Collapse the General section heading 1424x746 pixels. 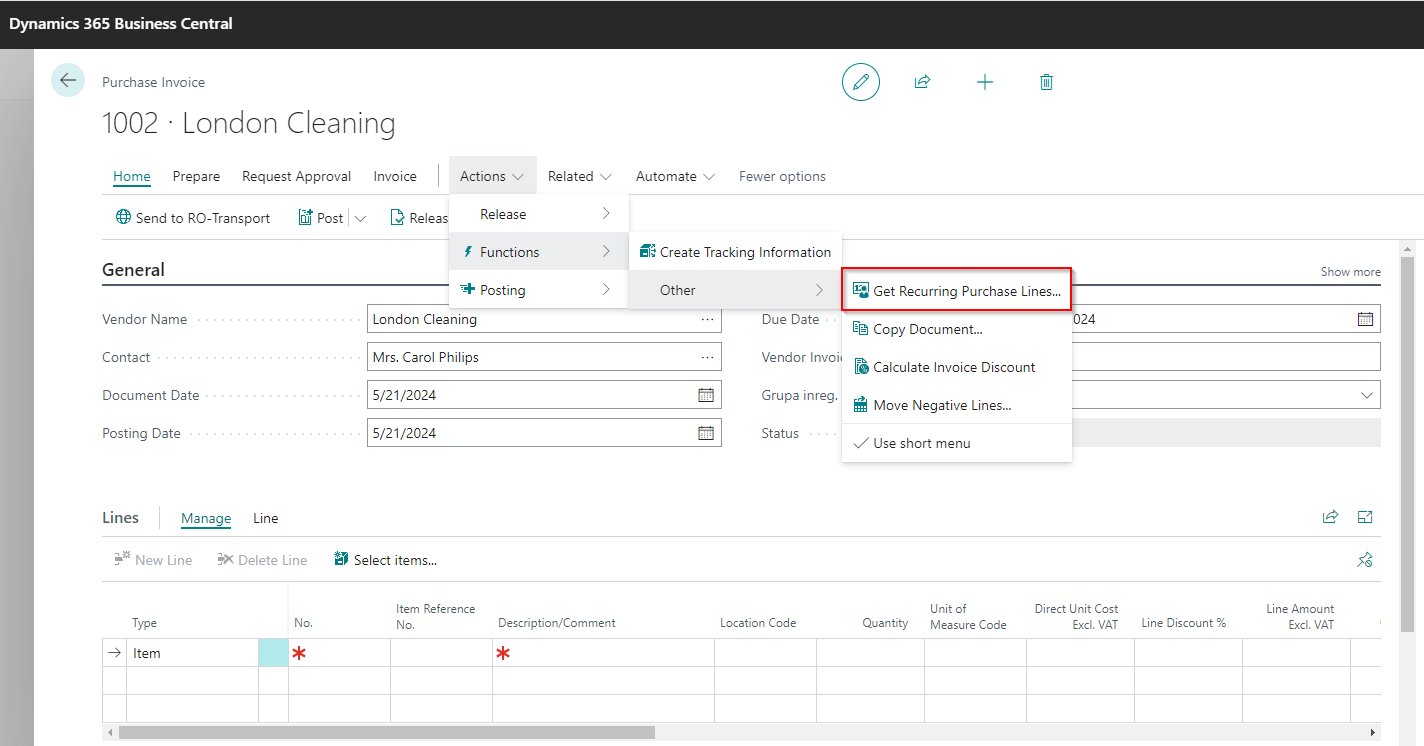point(133,270)
